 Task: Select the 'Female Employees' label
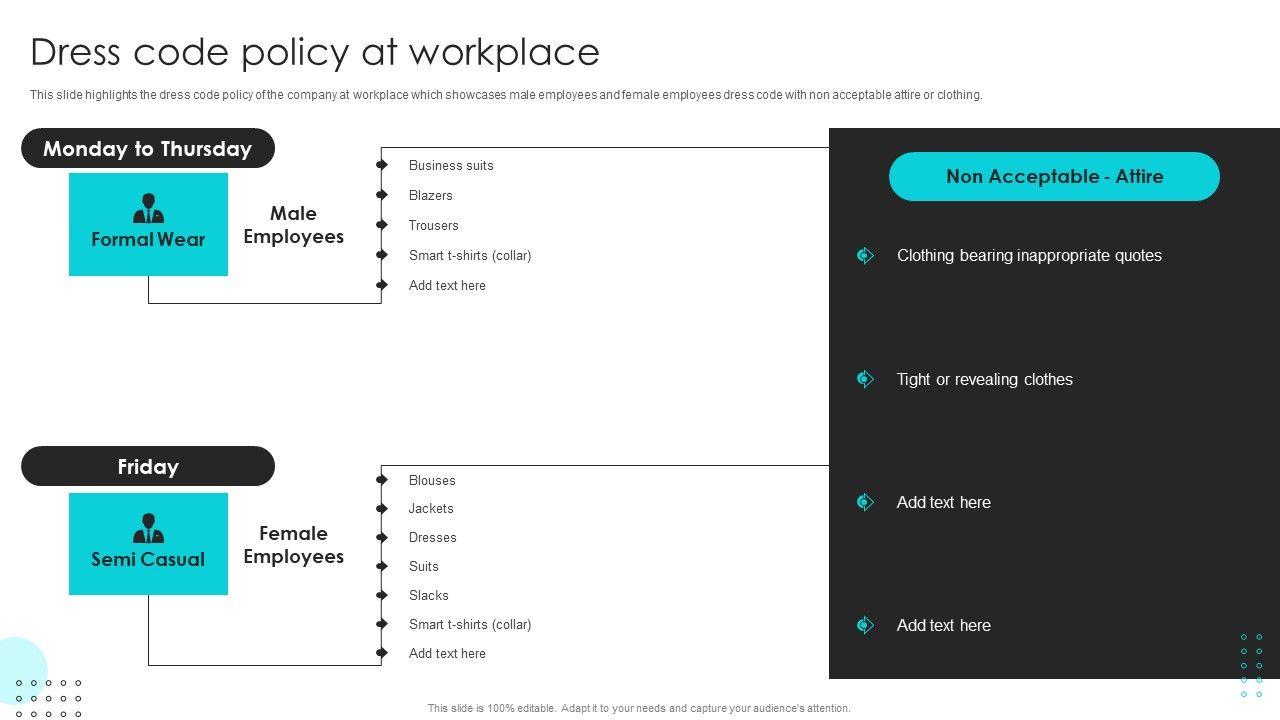coord(293,545)
